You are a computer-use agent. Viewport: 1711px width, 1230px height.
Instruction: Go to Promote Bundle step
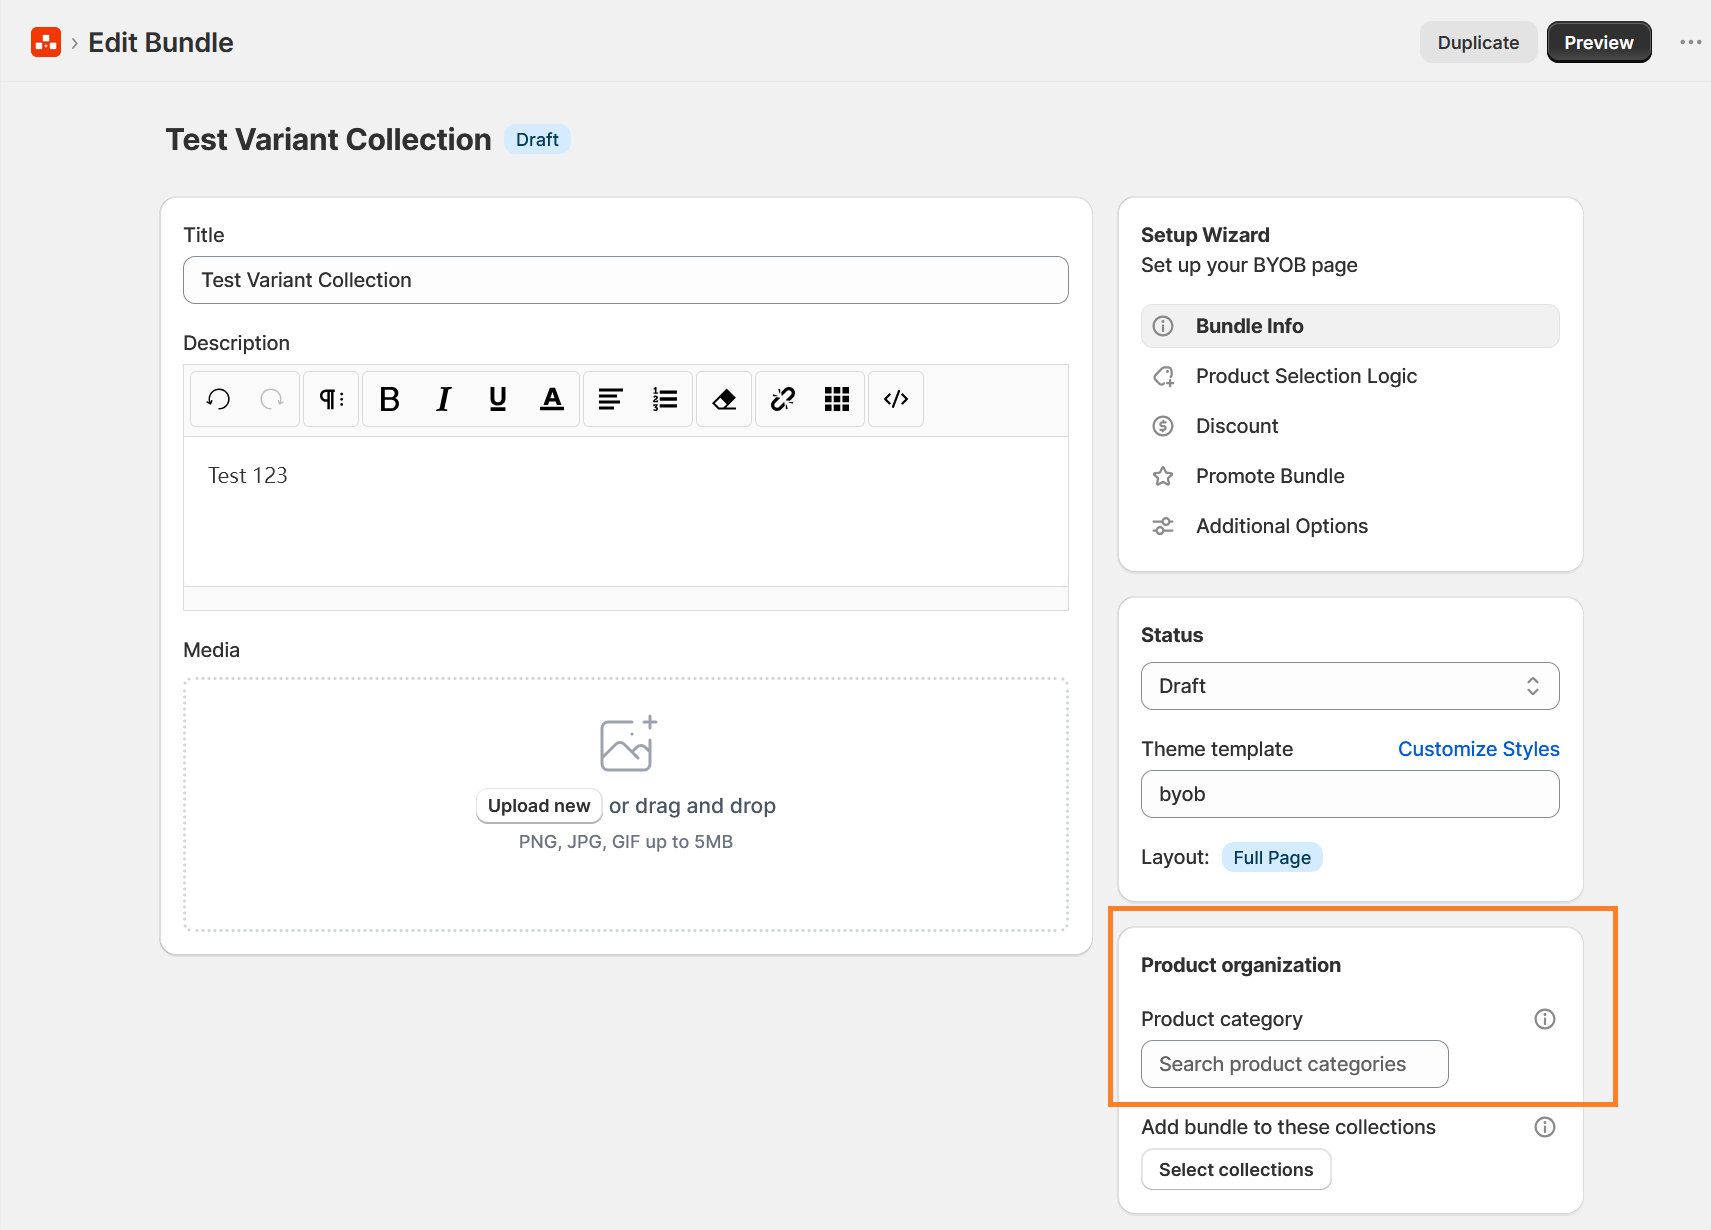click(1350, 476)
